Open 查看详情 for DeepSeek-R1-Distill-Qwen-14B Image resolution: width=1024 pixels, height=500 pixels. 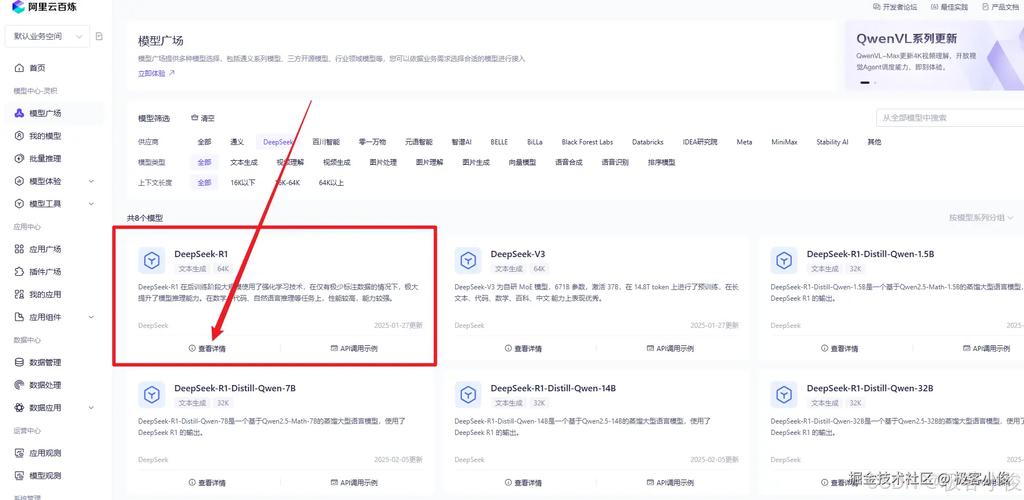[523, 483]
